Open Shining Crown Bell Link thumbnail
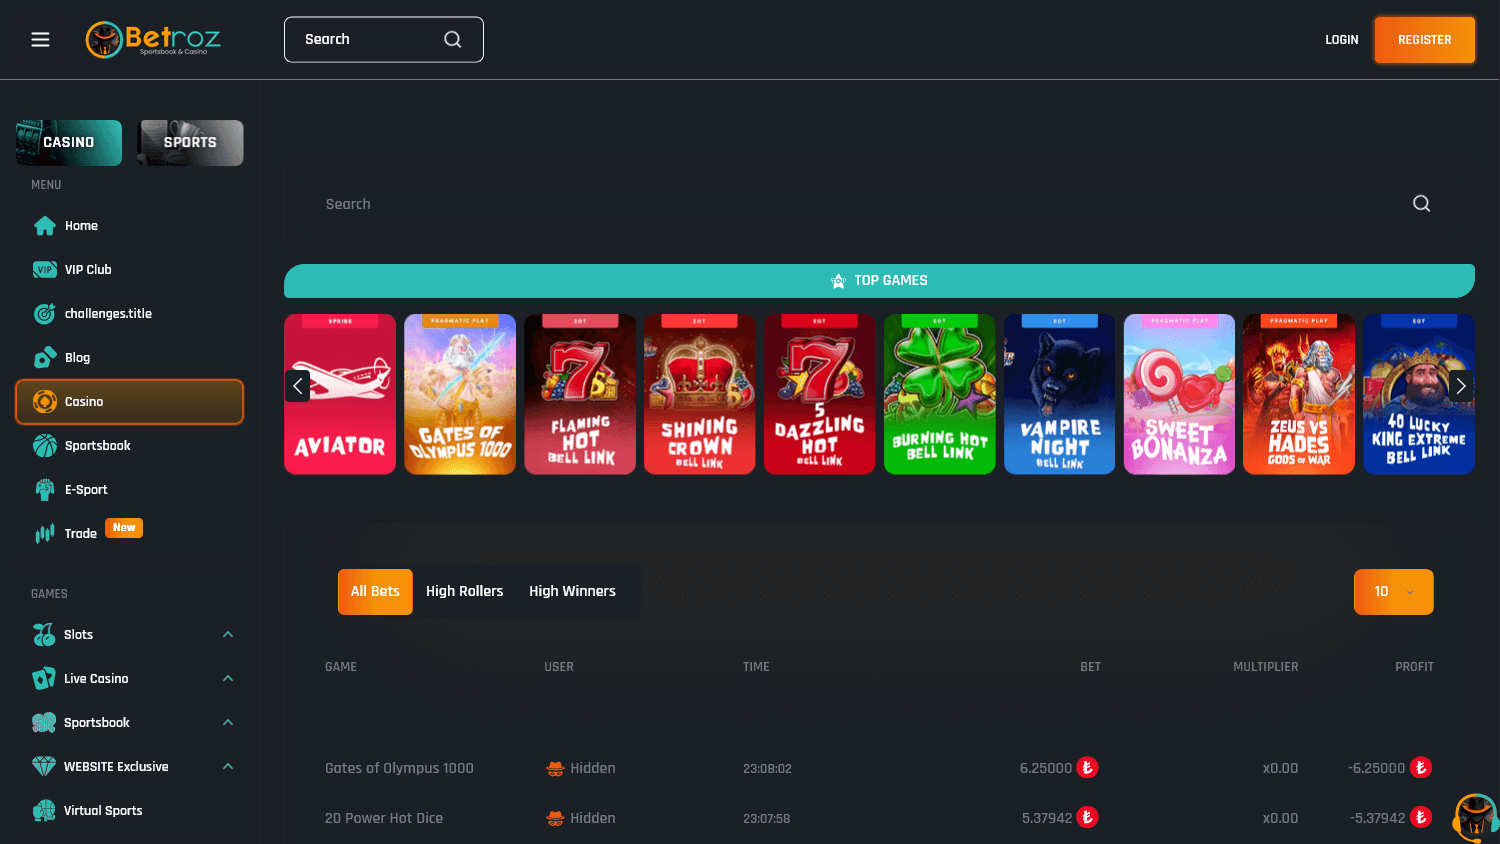Screen dimensions: 1500x844 point(700,394)
